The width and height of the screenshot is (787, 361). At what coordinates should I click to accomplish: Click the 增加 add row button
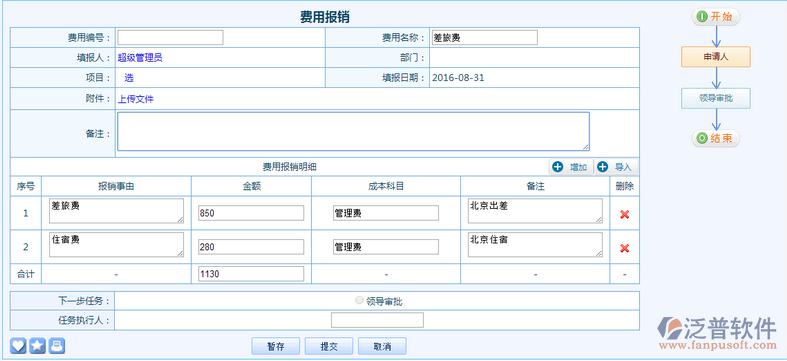pyautogui.click(x=571, y=167)
